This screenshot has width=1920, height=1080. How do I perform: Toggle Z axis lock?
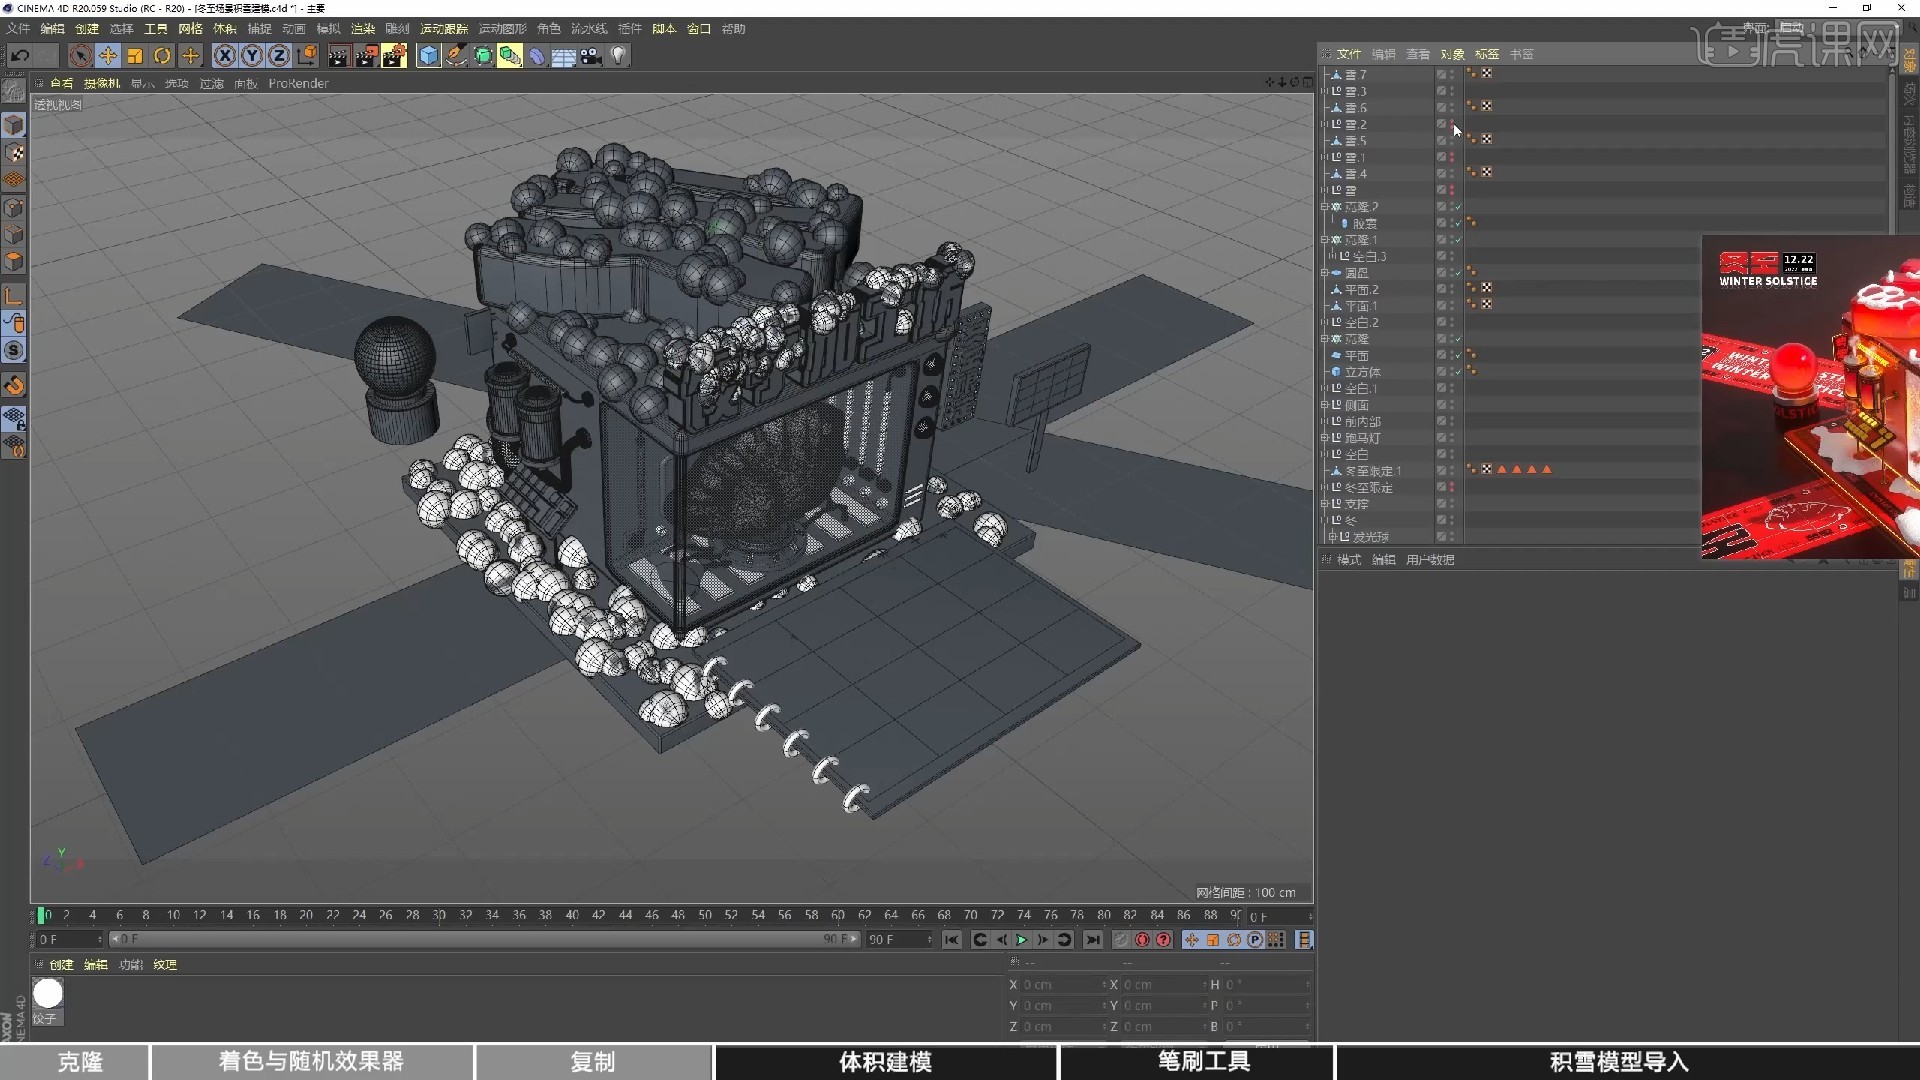tap(279, 56)
